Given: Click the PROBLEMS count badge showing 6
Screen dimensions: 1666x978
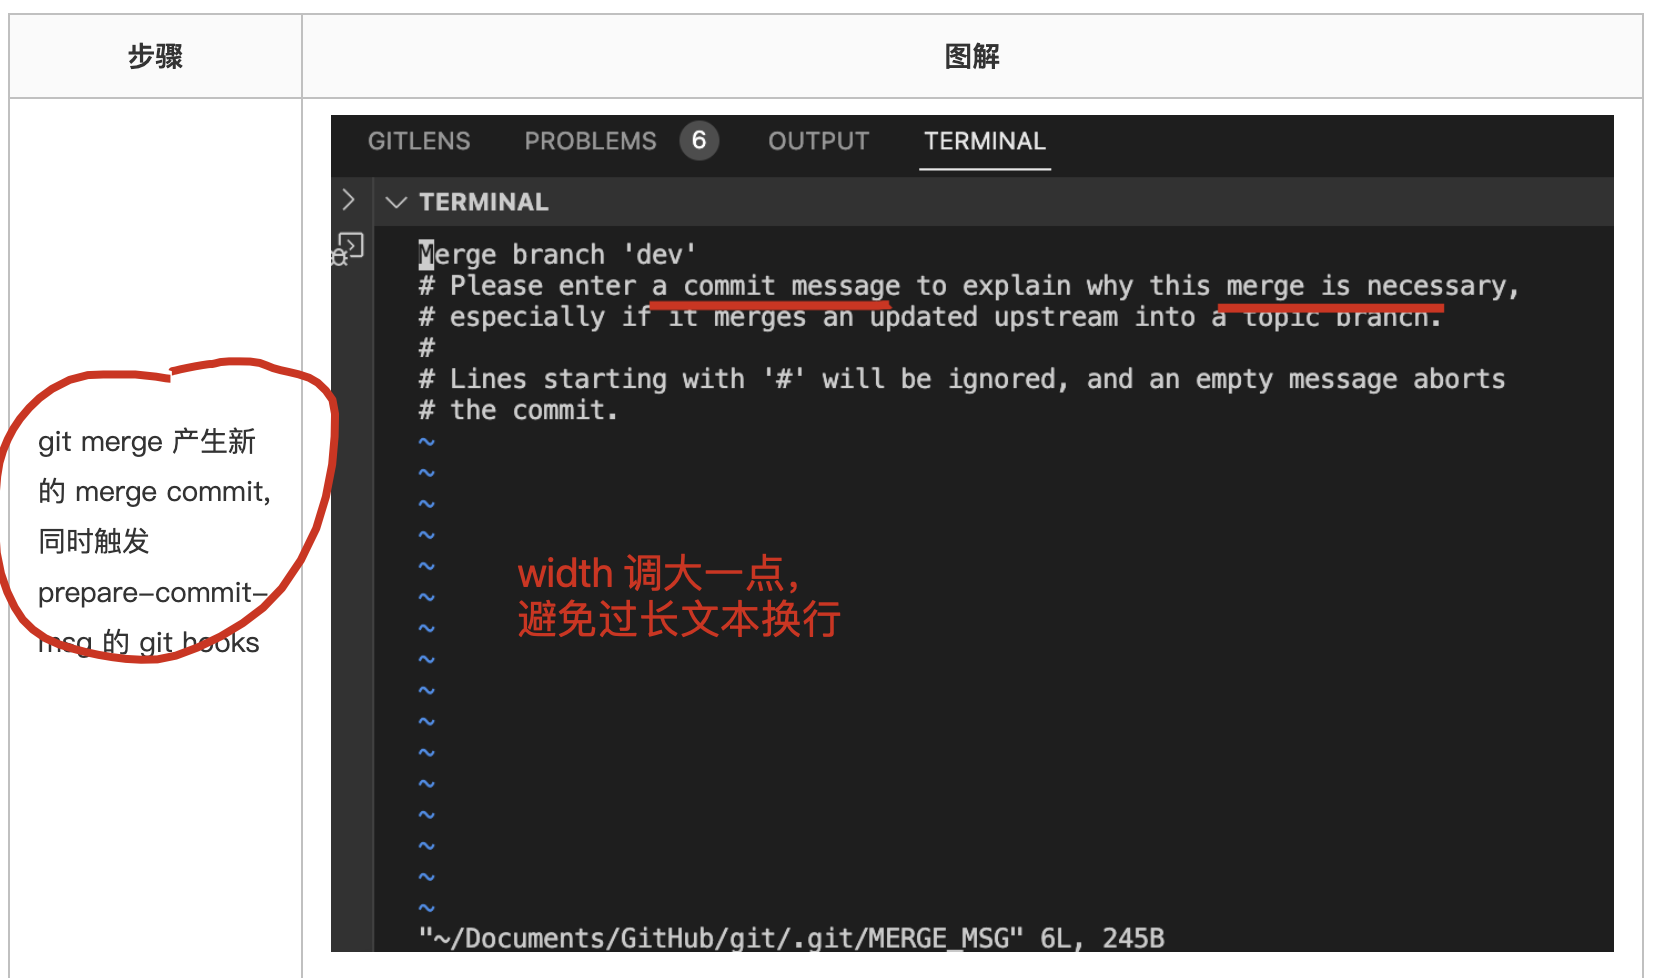Looking at the screenshot, I should 699,140.
